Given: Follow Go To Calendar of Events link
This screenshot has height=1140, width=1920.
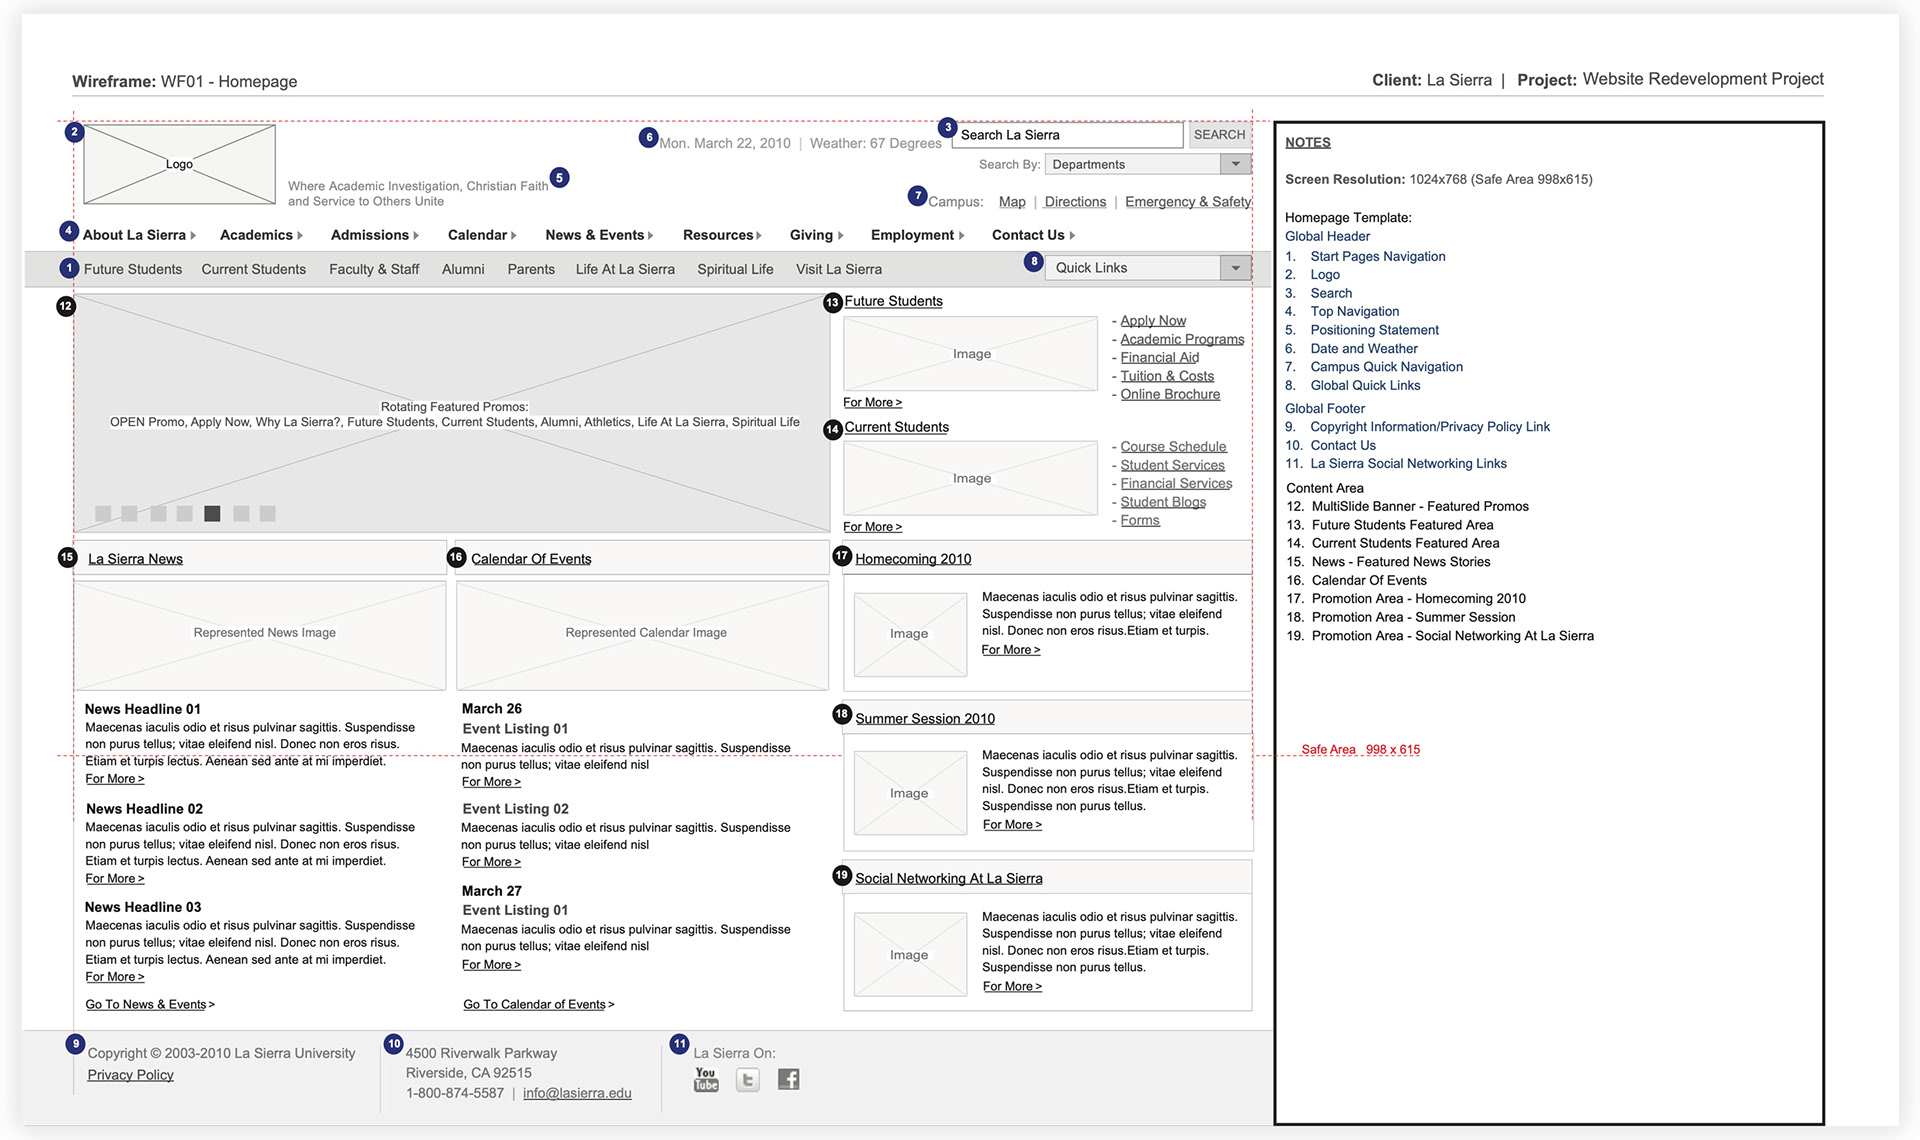Looking at the screenshot, I should [539, 1005].
